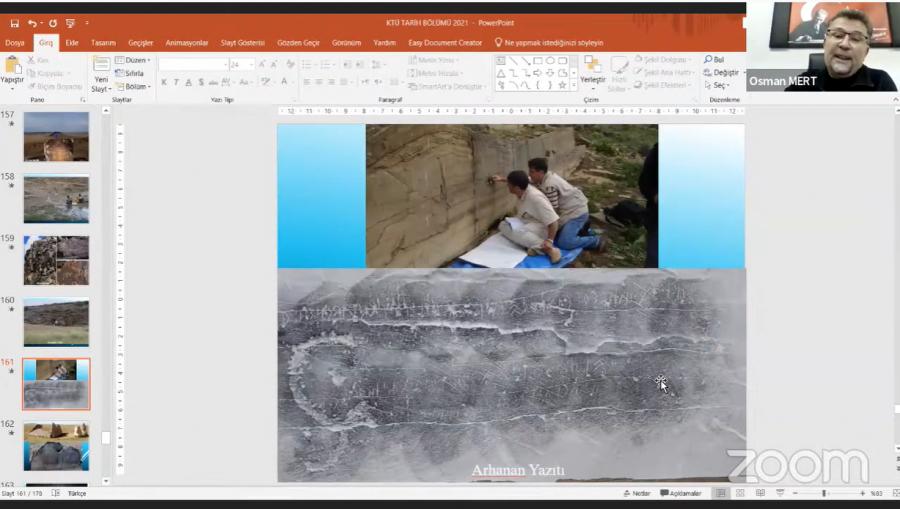The height and width of the screenshot is (509, 900).
Task: Open the font size dropdown
Action: click(251, 64)
